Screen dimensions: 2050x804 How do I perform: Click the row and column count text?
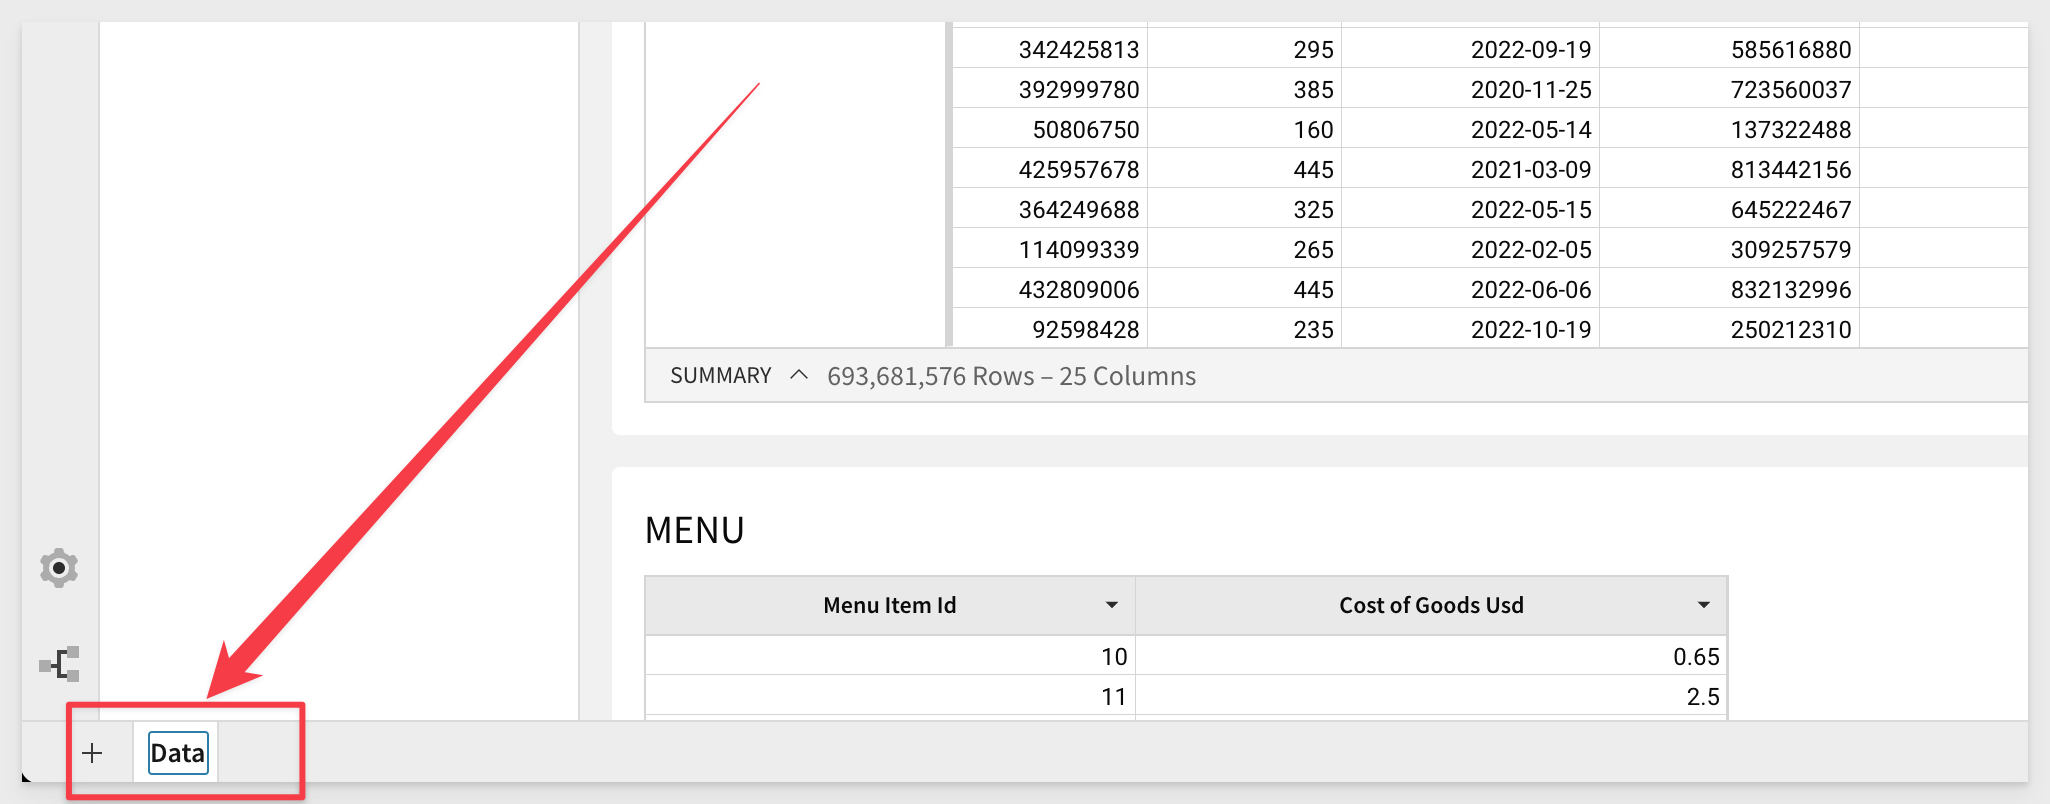click(x=1011, y=376)
